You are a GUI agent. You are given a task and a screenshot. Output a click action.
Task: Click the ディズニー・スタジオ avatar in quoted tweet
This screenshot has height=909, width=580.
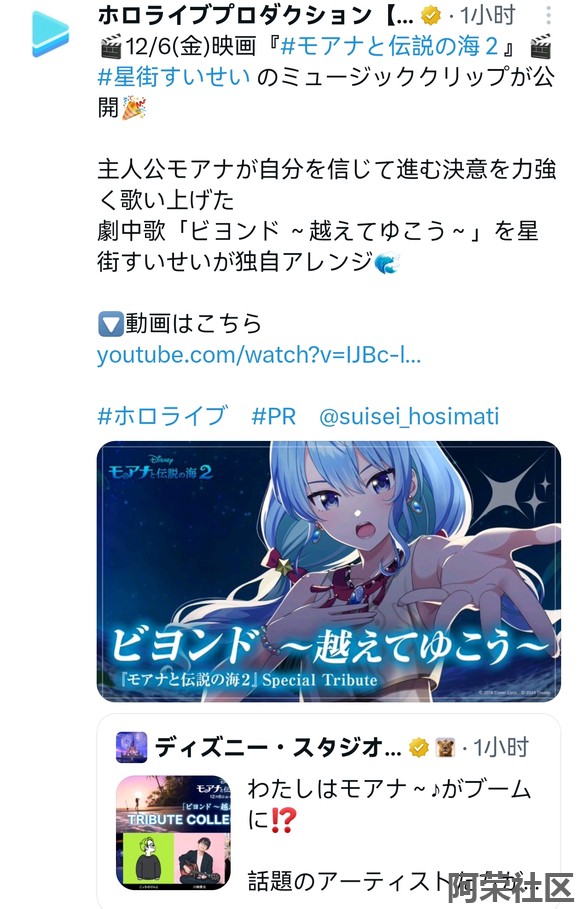tap(132, 747)
